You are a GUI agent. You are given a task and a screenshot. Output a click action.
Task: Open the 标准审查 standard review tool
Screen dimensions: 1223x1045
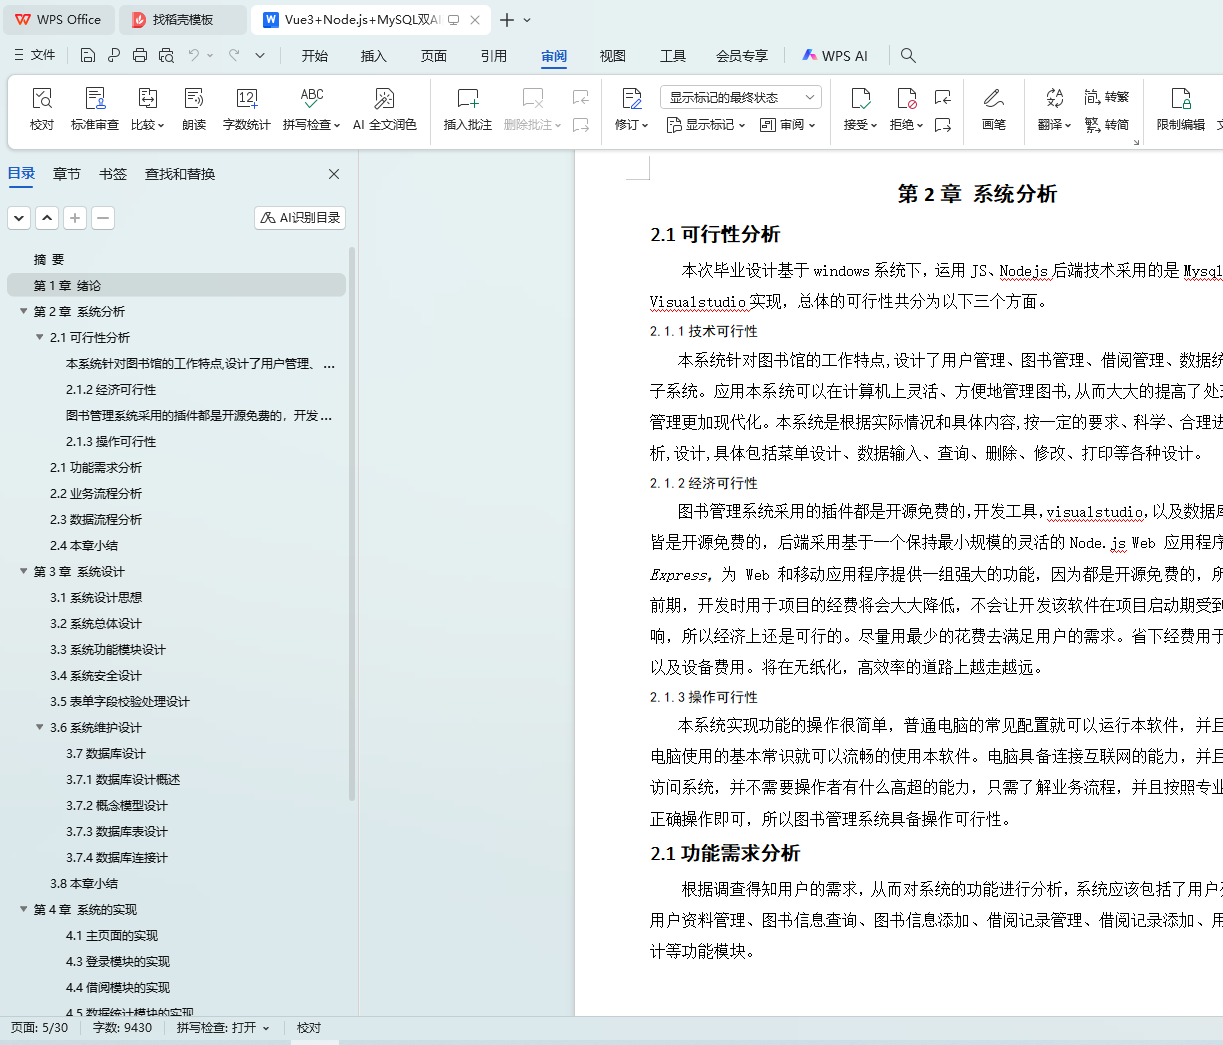[x=95, y=108]
